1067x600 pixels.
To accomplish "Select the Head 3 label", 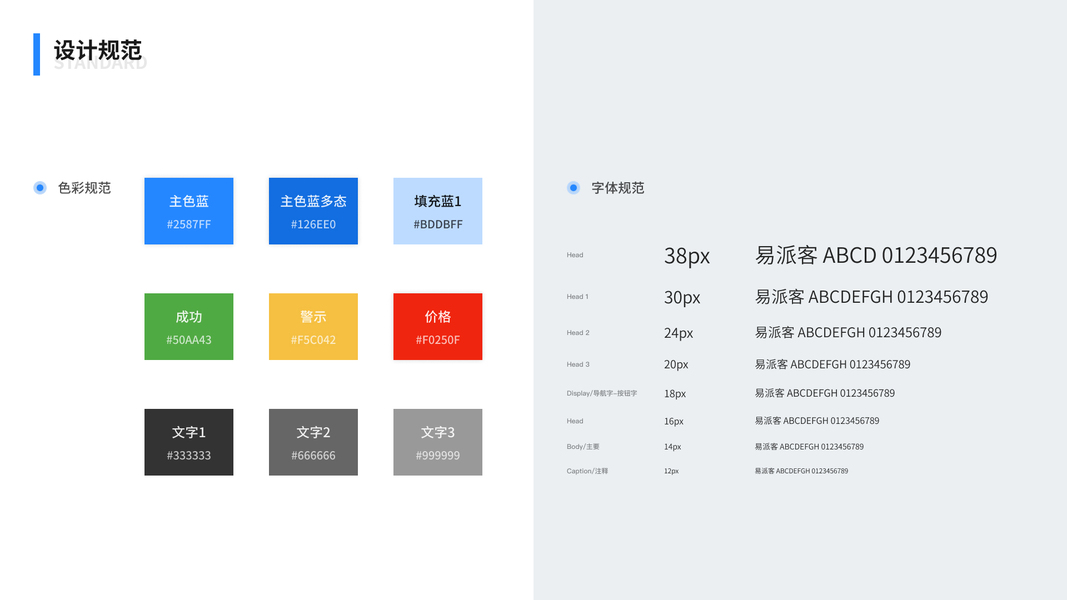I will (x=578, y=365).
